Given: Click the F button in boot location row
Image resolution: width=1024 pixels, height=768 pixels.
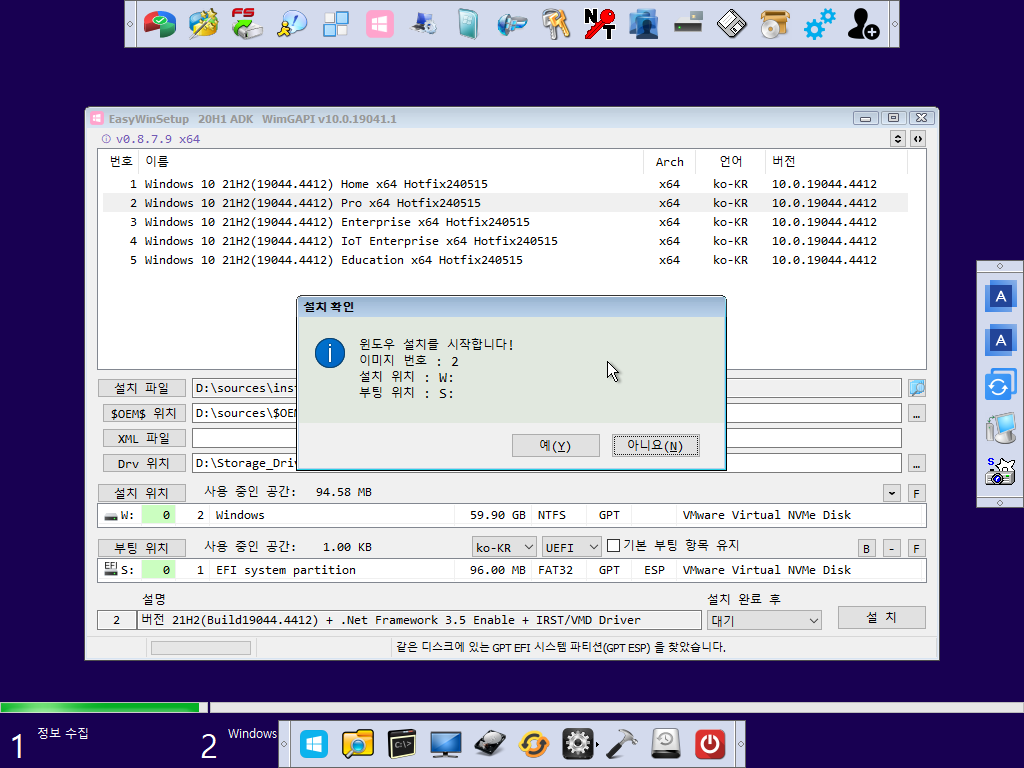Looking at the screenshot, I should click(916, 549).
